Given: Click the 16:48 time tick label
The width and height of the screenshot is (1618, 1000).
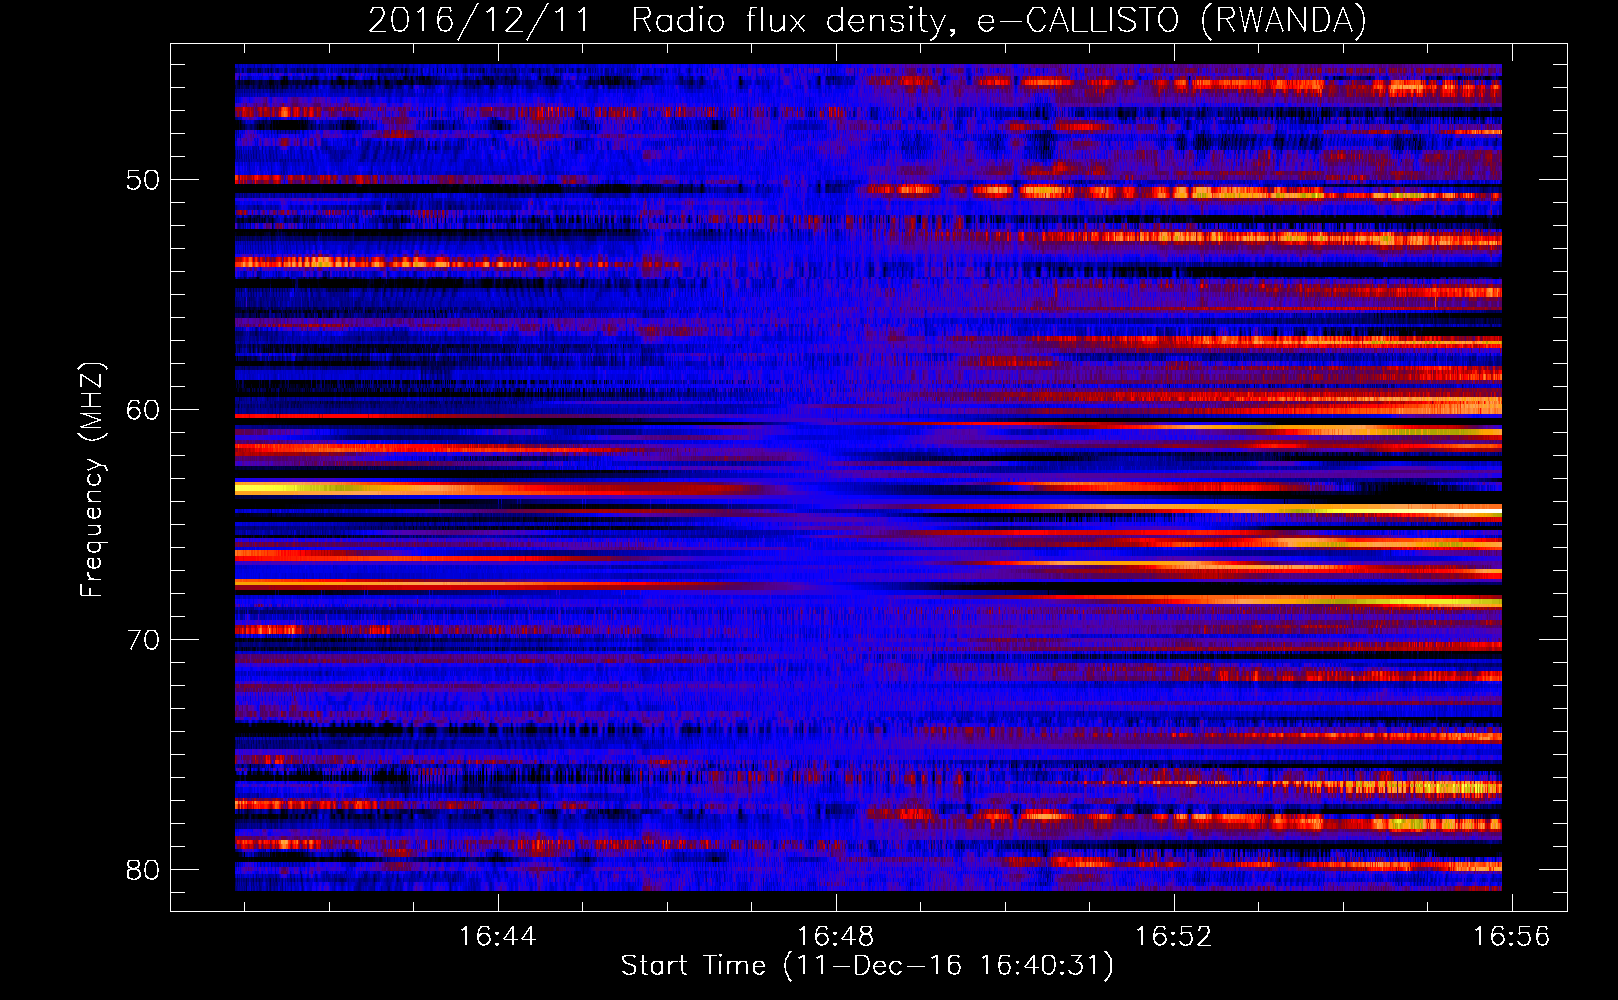Looking at the screenshot, I should pyautogui.click(x=835, y=936).
